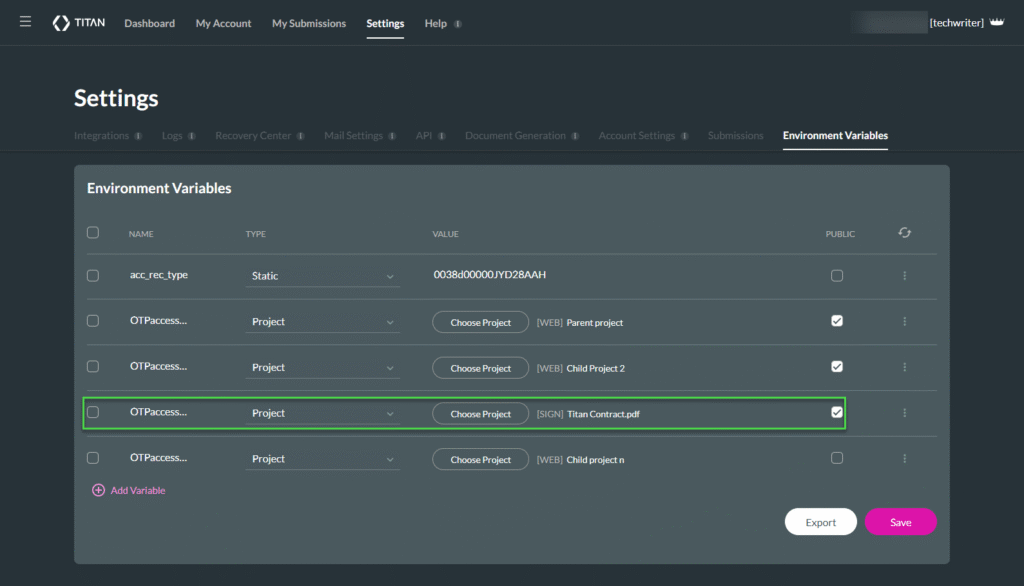
Task: Expand the Static type dropdown
Action: [322, 276]
